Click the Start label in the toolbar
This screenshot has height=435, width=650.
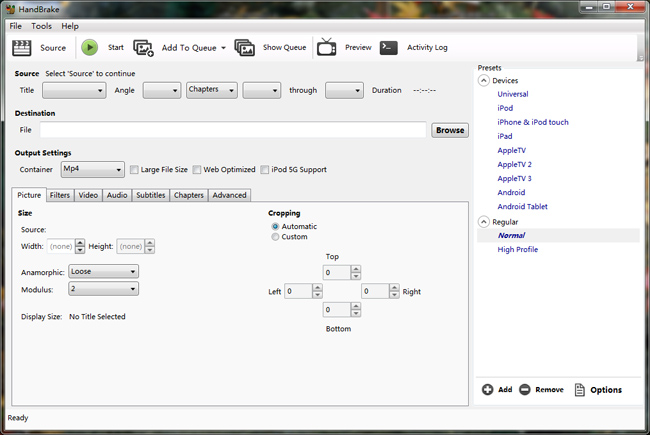116,48
